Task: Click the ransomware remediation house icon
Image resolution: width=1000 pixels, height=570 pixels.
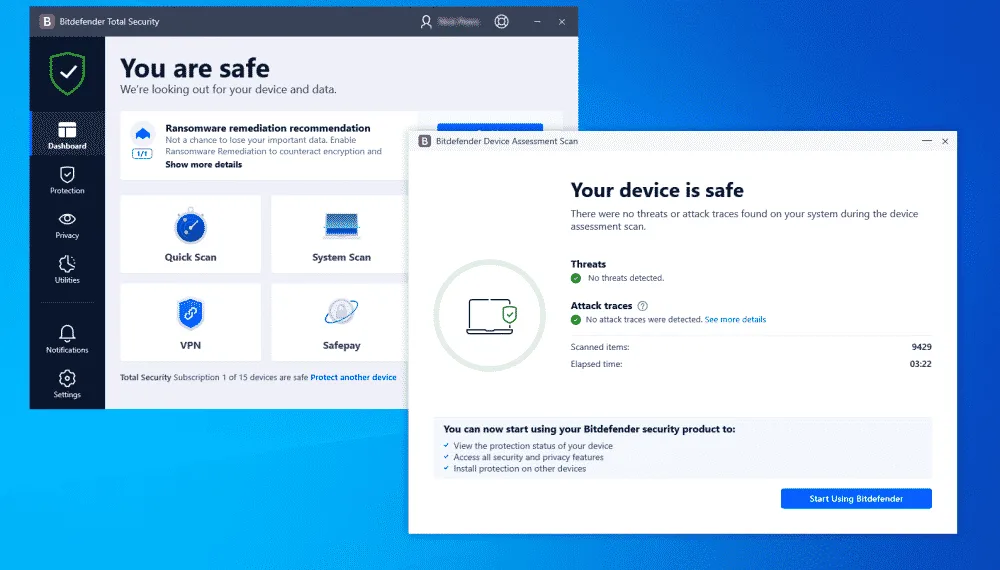Action: click(x=143, y=133)
